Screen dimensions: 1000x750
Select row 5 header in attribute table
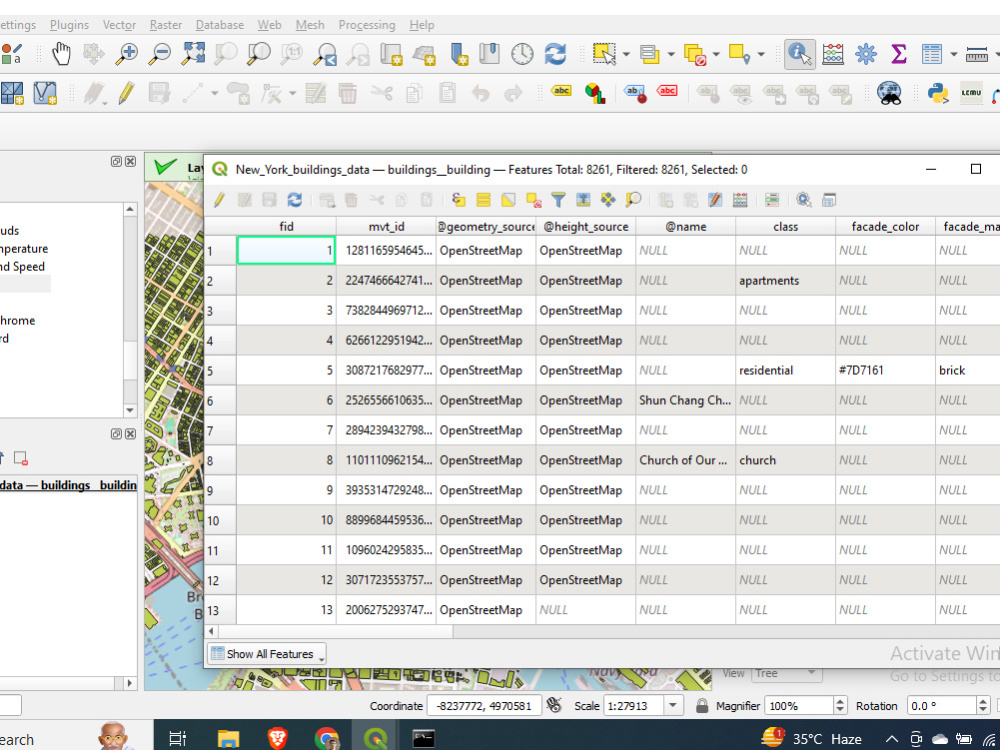(220, 371)
